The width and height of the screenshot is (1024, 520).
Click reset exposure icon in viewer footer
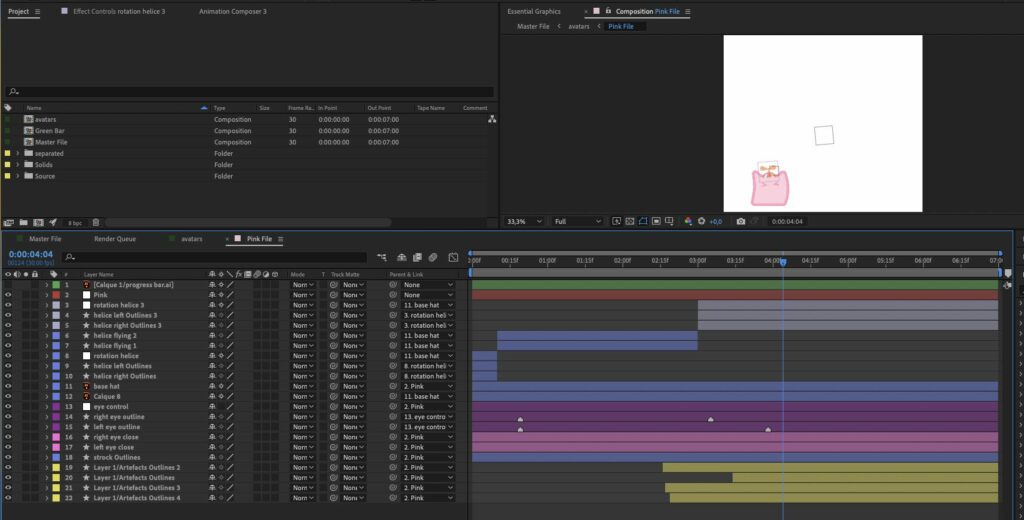[x=701, y=221]
